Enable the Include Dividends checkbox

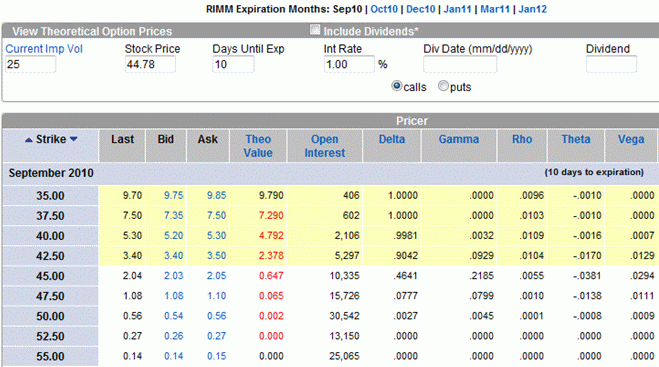(x=315, y=30)
